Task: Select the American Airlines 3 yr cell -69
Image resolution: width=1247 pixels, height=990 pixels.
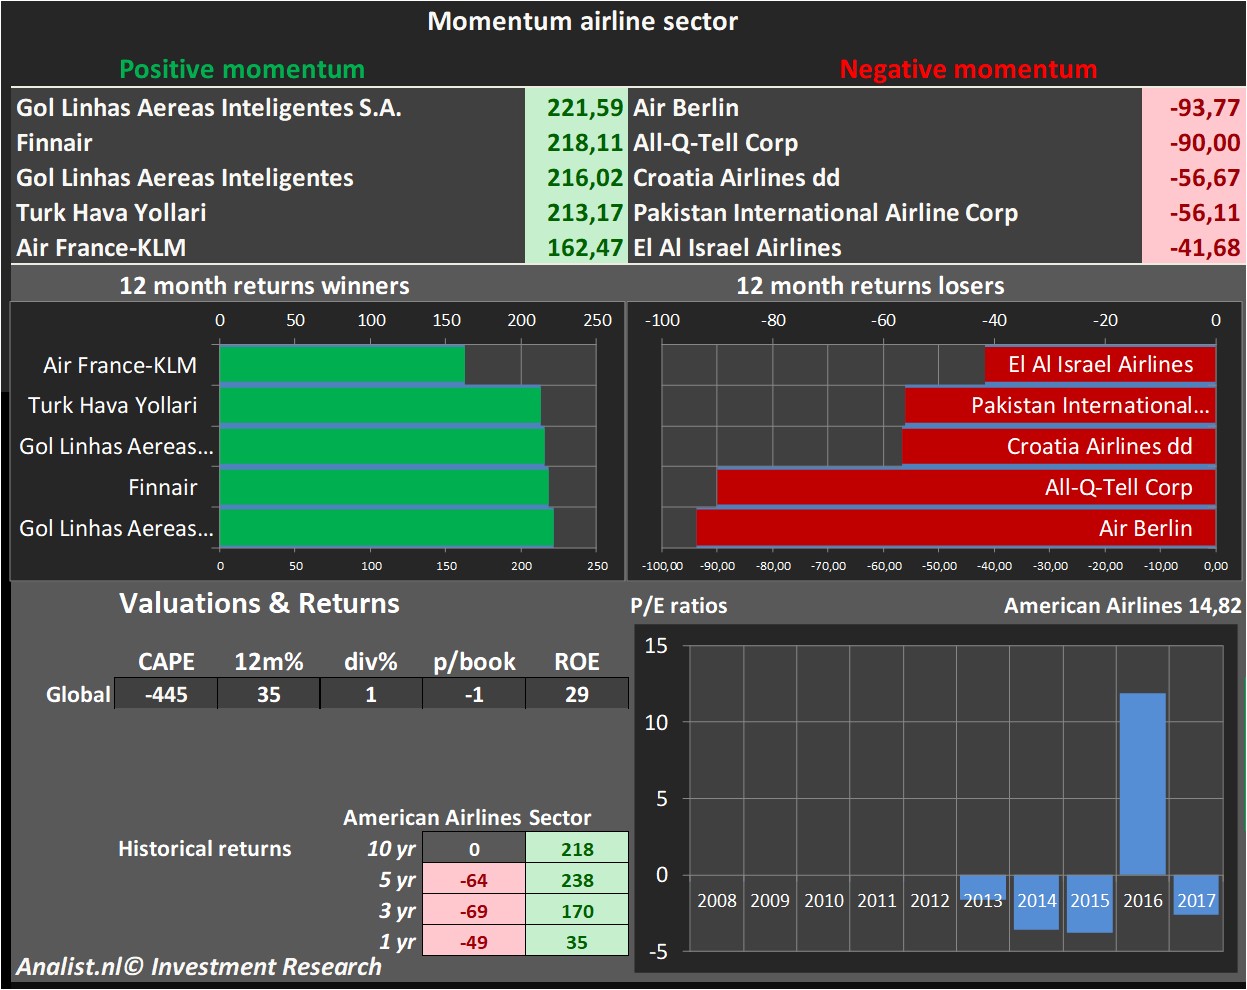Action: 474,911
